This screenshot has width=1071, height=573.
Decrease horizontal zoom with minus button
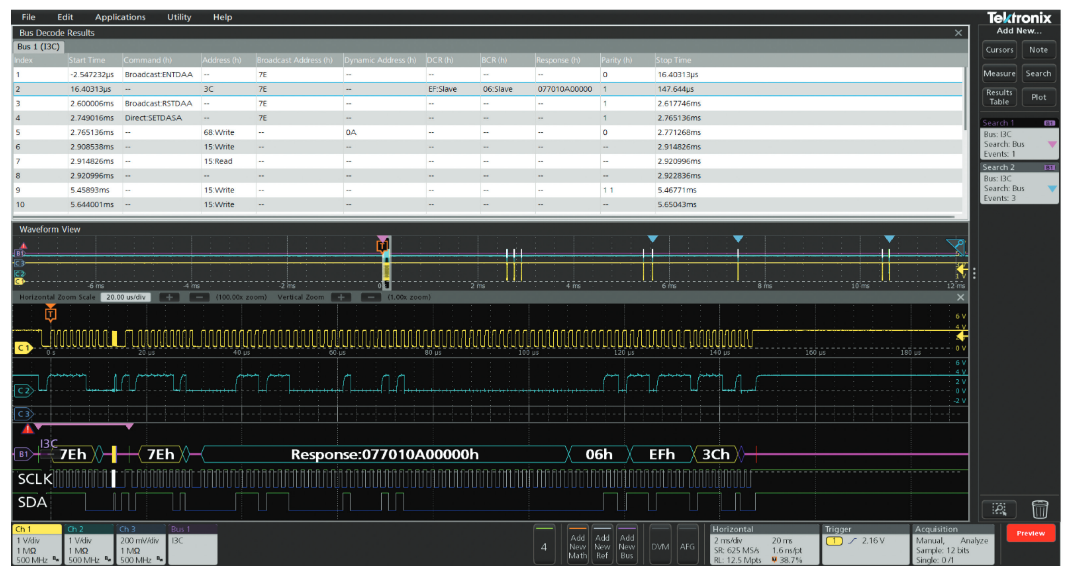pos(199,298)
